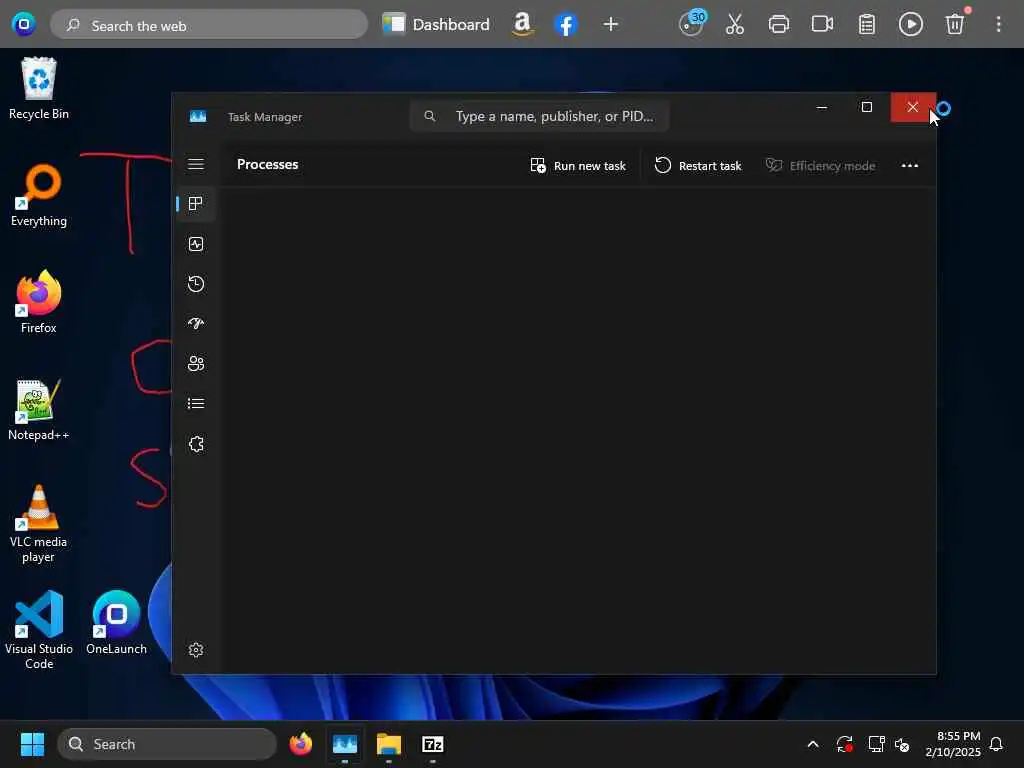
Task: Maximize the Task Manager window
Action: tap(867, 107)
